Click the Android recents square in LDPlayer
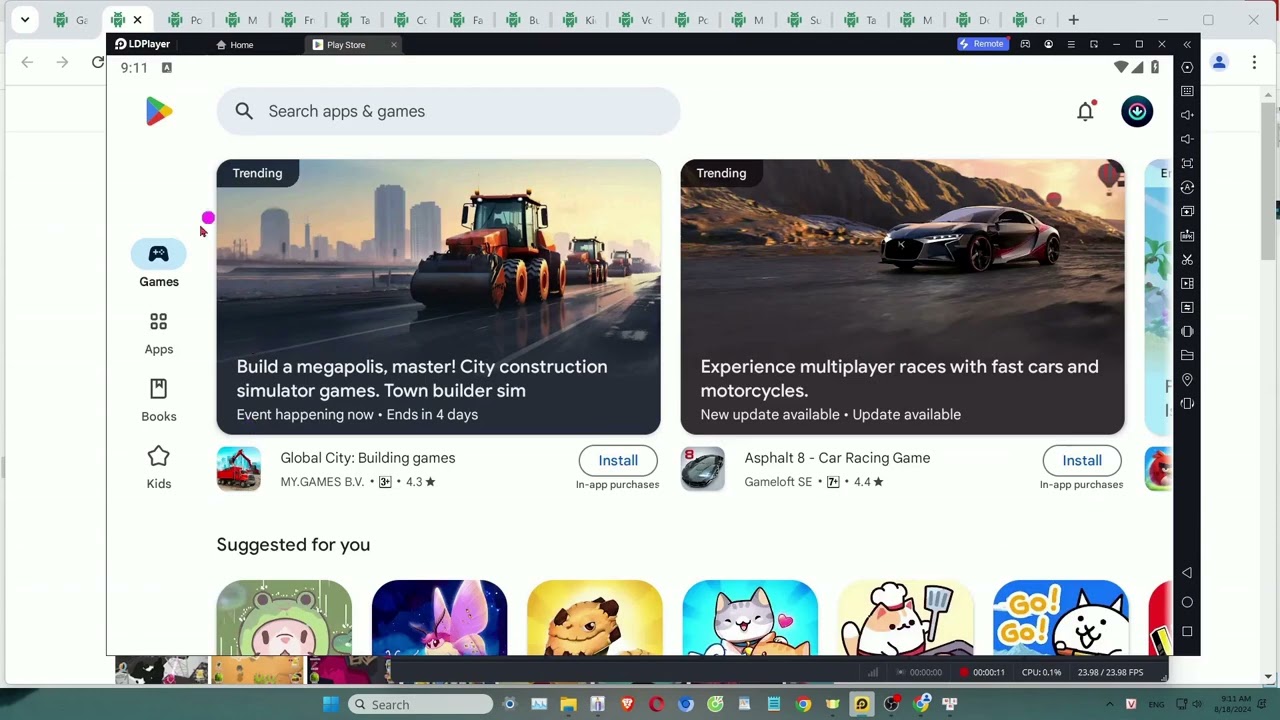The width and height of the screenshot is (1280, 720). (1187, 631)
